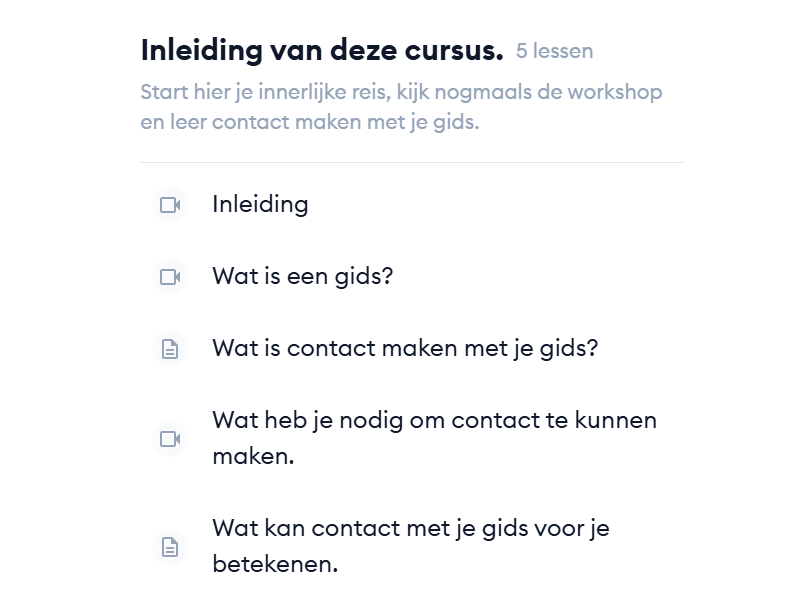Click the video icon beside the Inleiding lesson

[170, 205]
